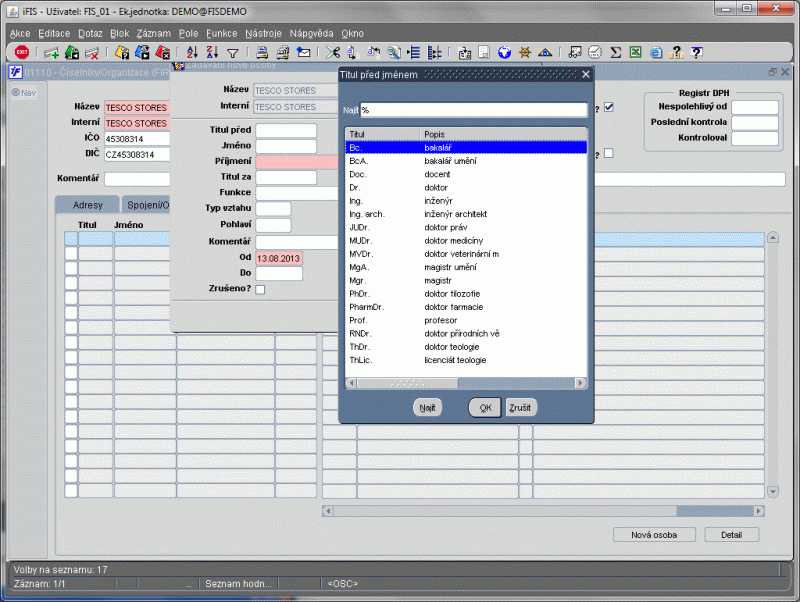Open the Akce menu
800x602 pixels.
[20, 34]
